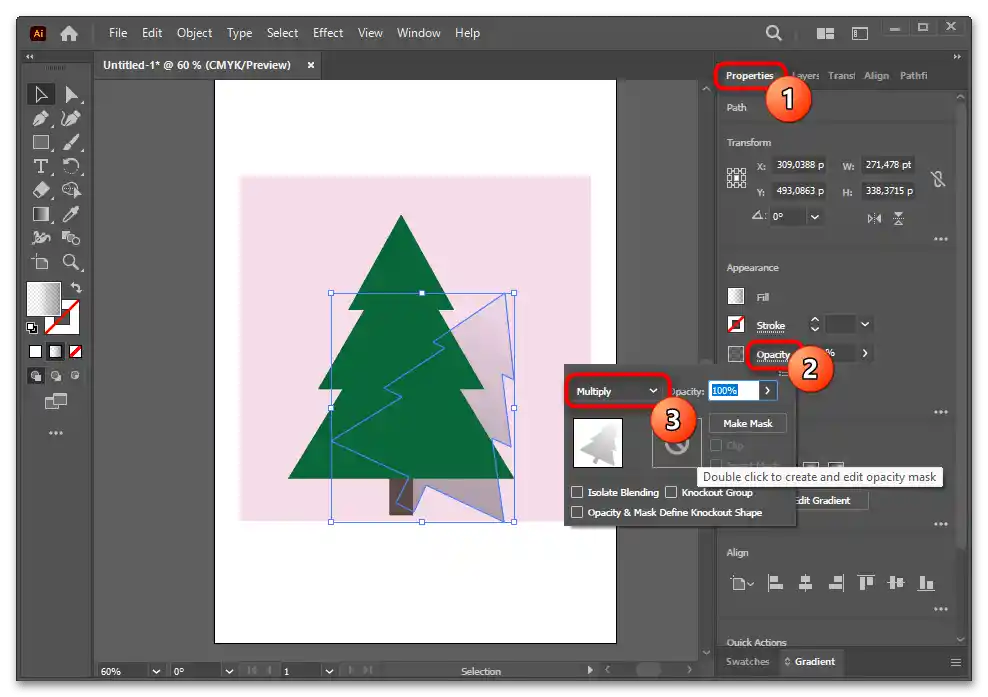Select the Pen tool
Image resolution: width=988 pixels, height=697 pixels.
[40, 118]
